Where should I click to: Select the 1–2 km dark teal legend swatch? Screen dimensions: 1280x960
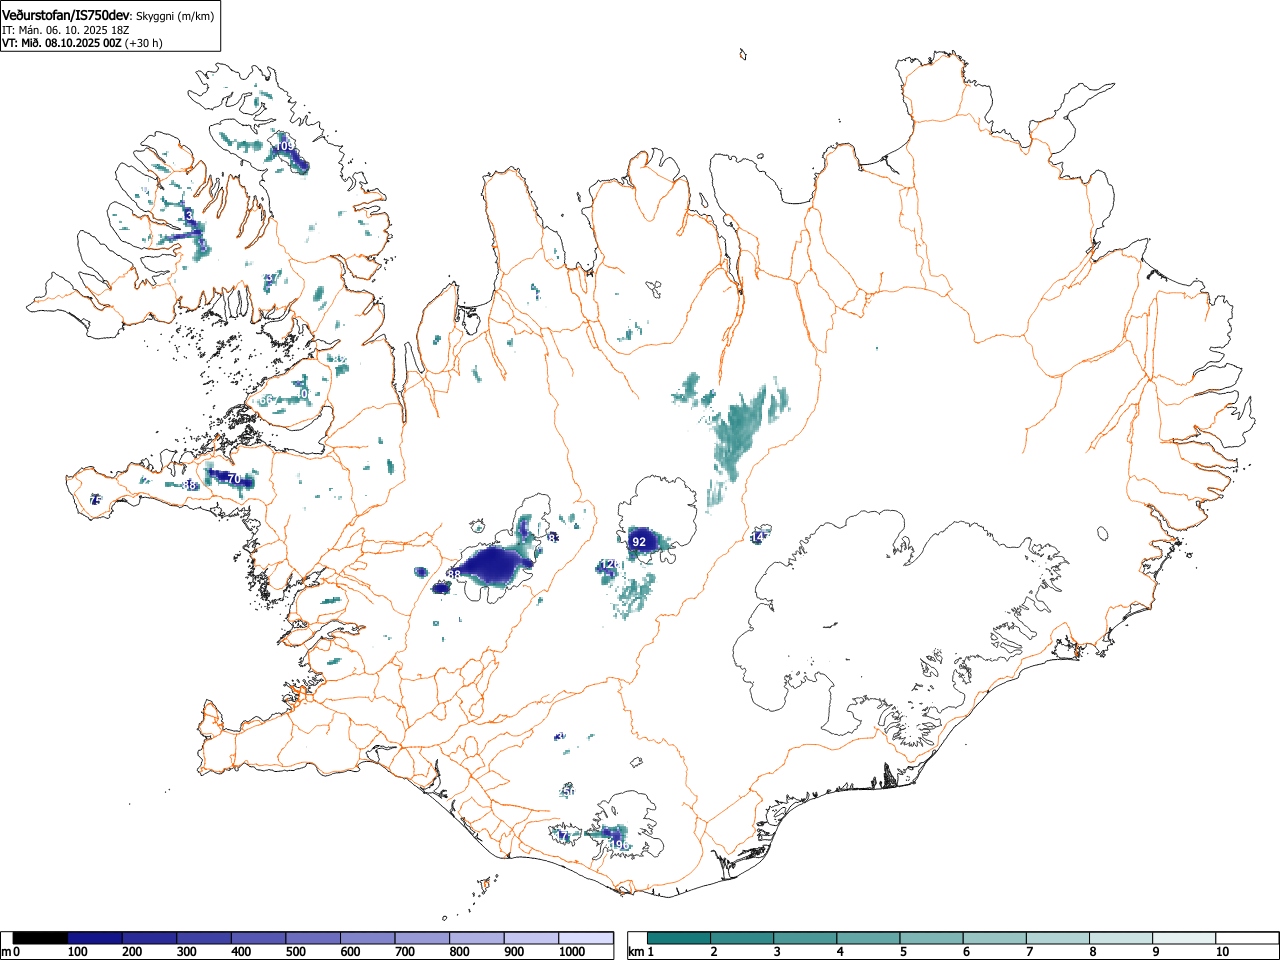[680, 938]
